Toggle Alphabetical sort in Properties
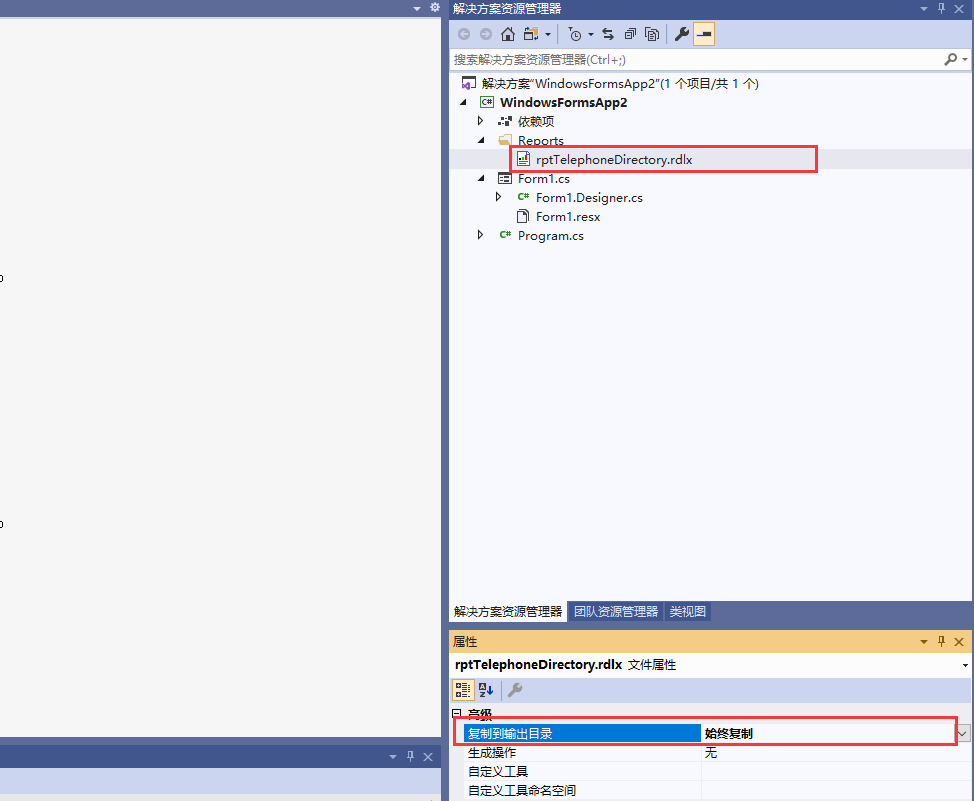Viewport: 974px width, 801px height. pos(486,690)
